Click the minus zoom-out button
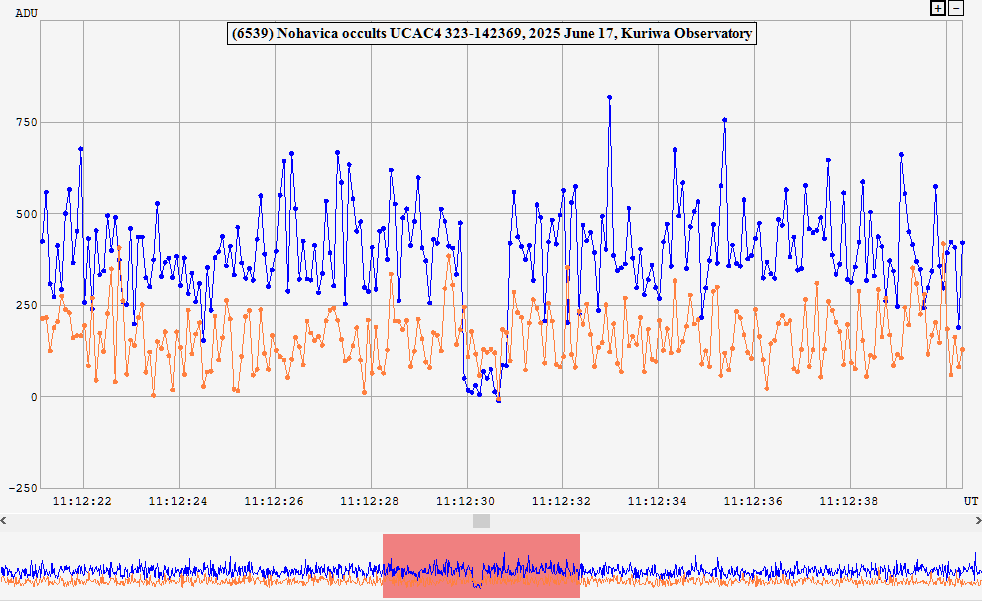This screenshot has height=601, width=982. click(956, 8)
